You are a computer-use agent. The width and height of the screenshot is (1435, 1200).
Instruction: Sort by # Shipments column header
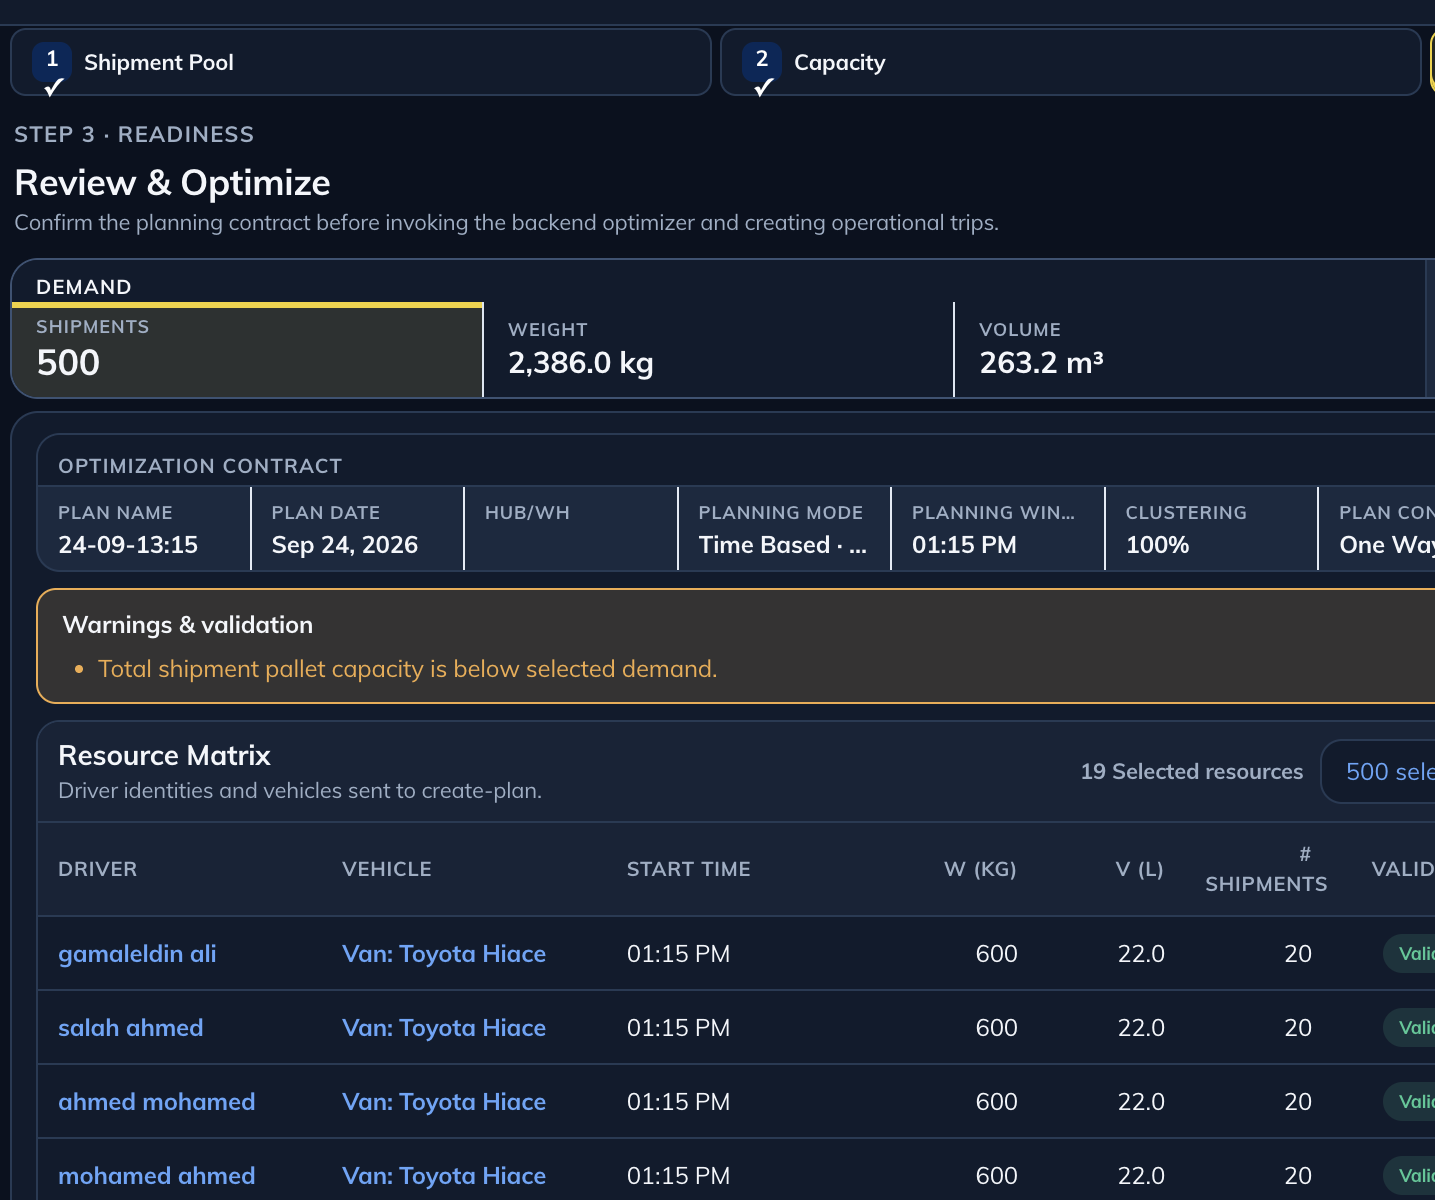[x=1266, y=869]
